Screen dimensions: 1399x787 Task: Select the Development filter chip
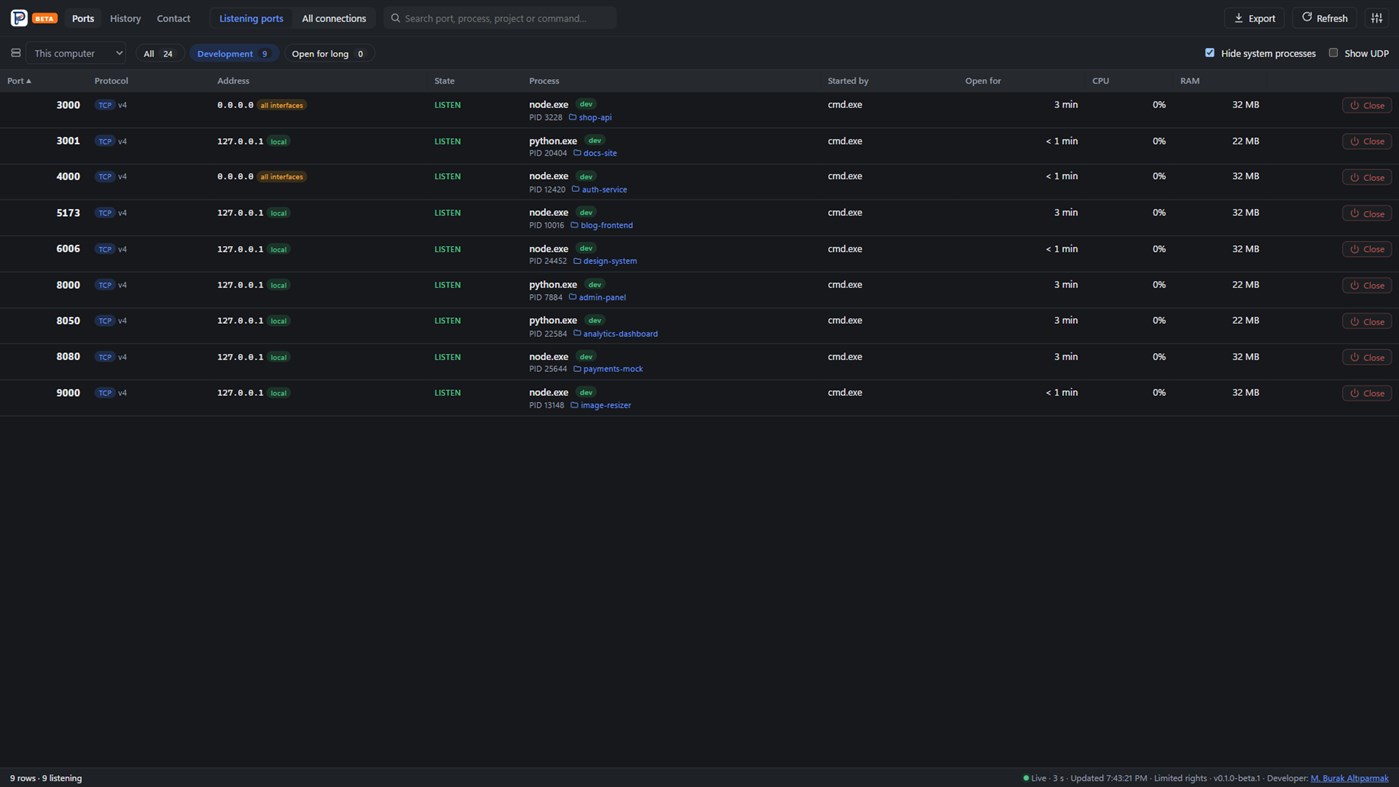(x=233, y=53)
